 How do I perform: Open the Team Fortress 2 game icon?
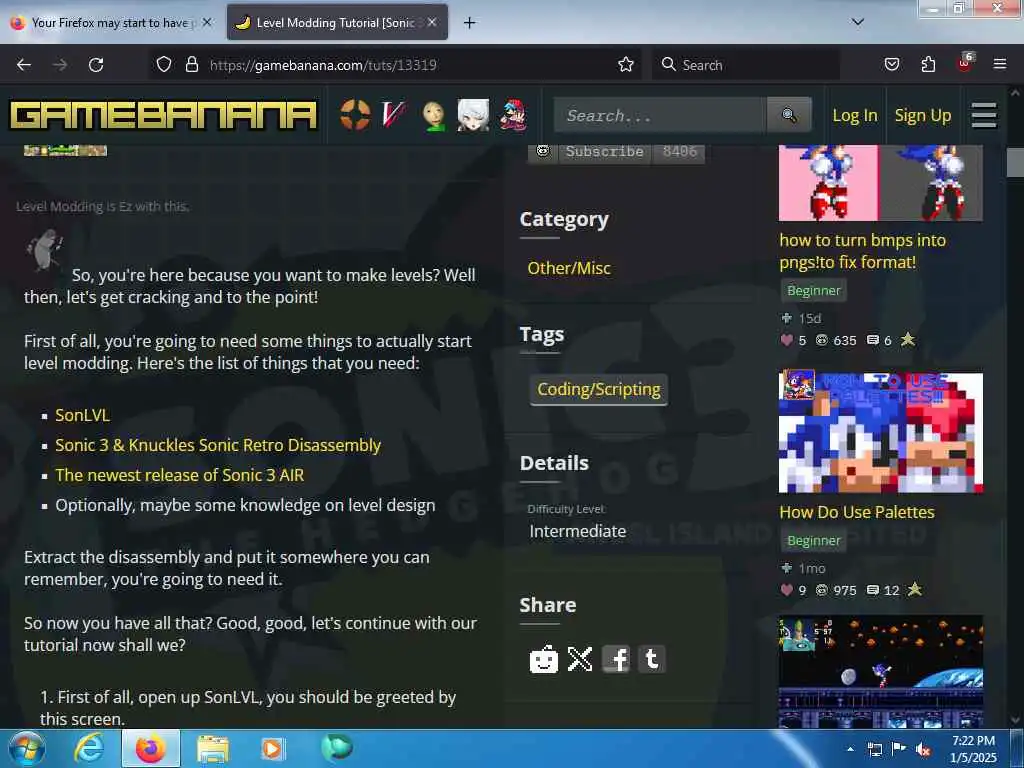355,115
